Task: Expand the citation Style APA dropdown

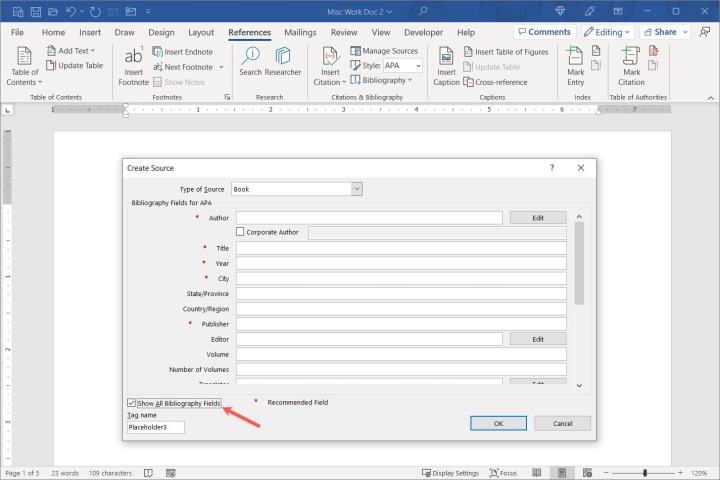Action: pos(416,66)
